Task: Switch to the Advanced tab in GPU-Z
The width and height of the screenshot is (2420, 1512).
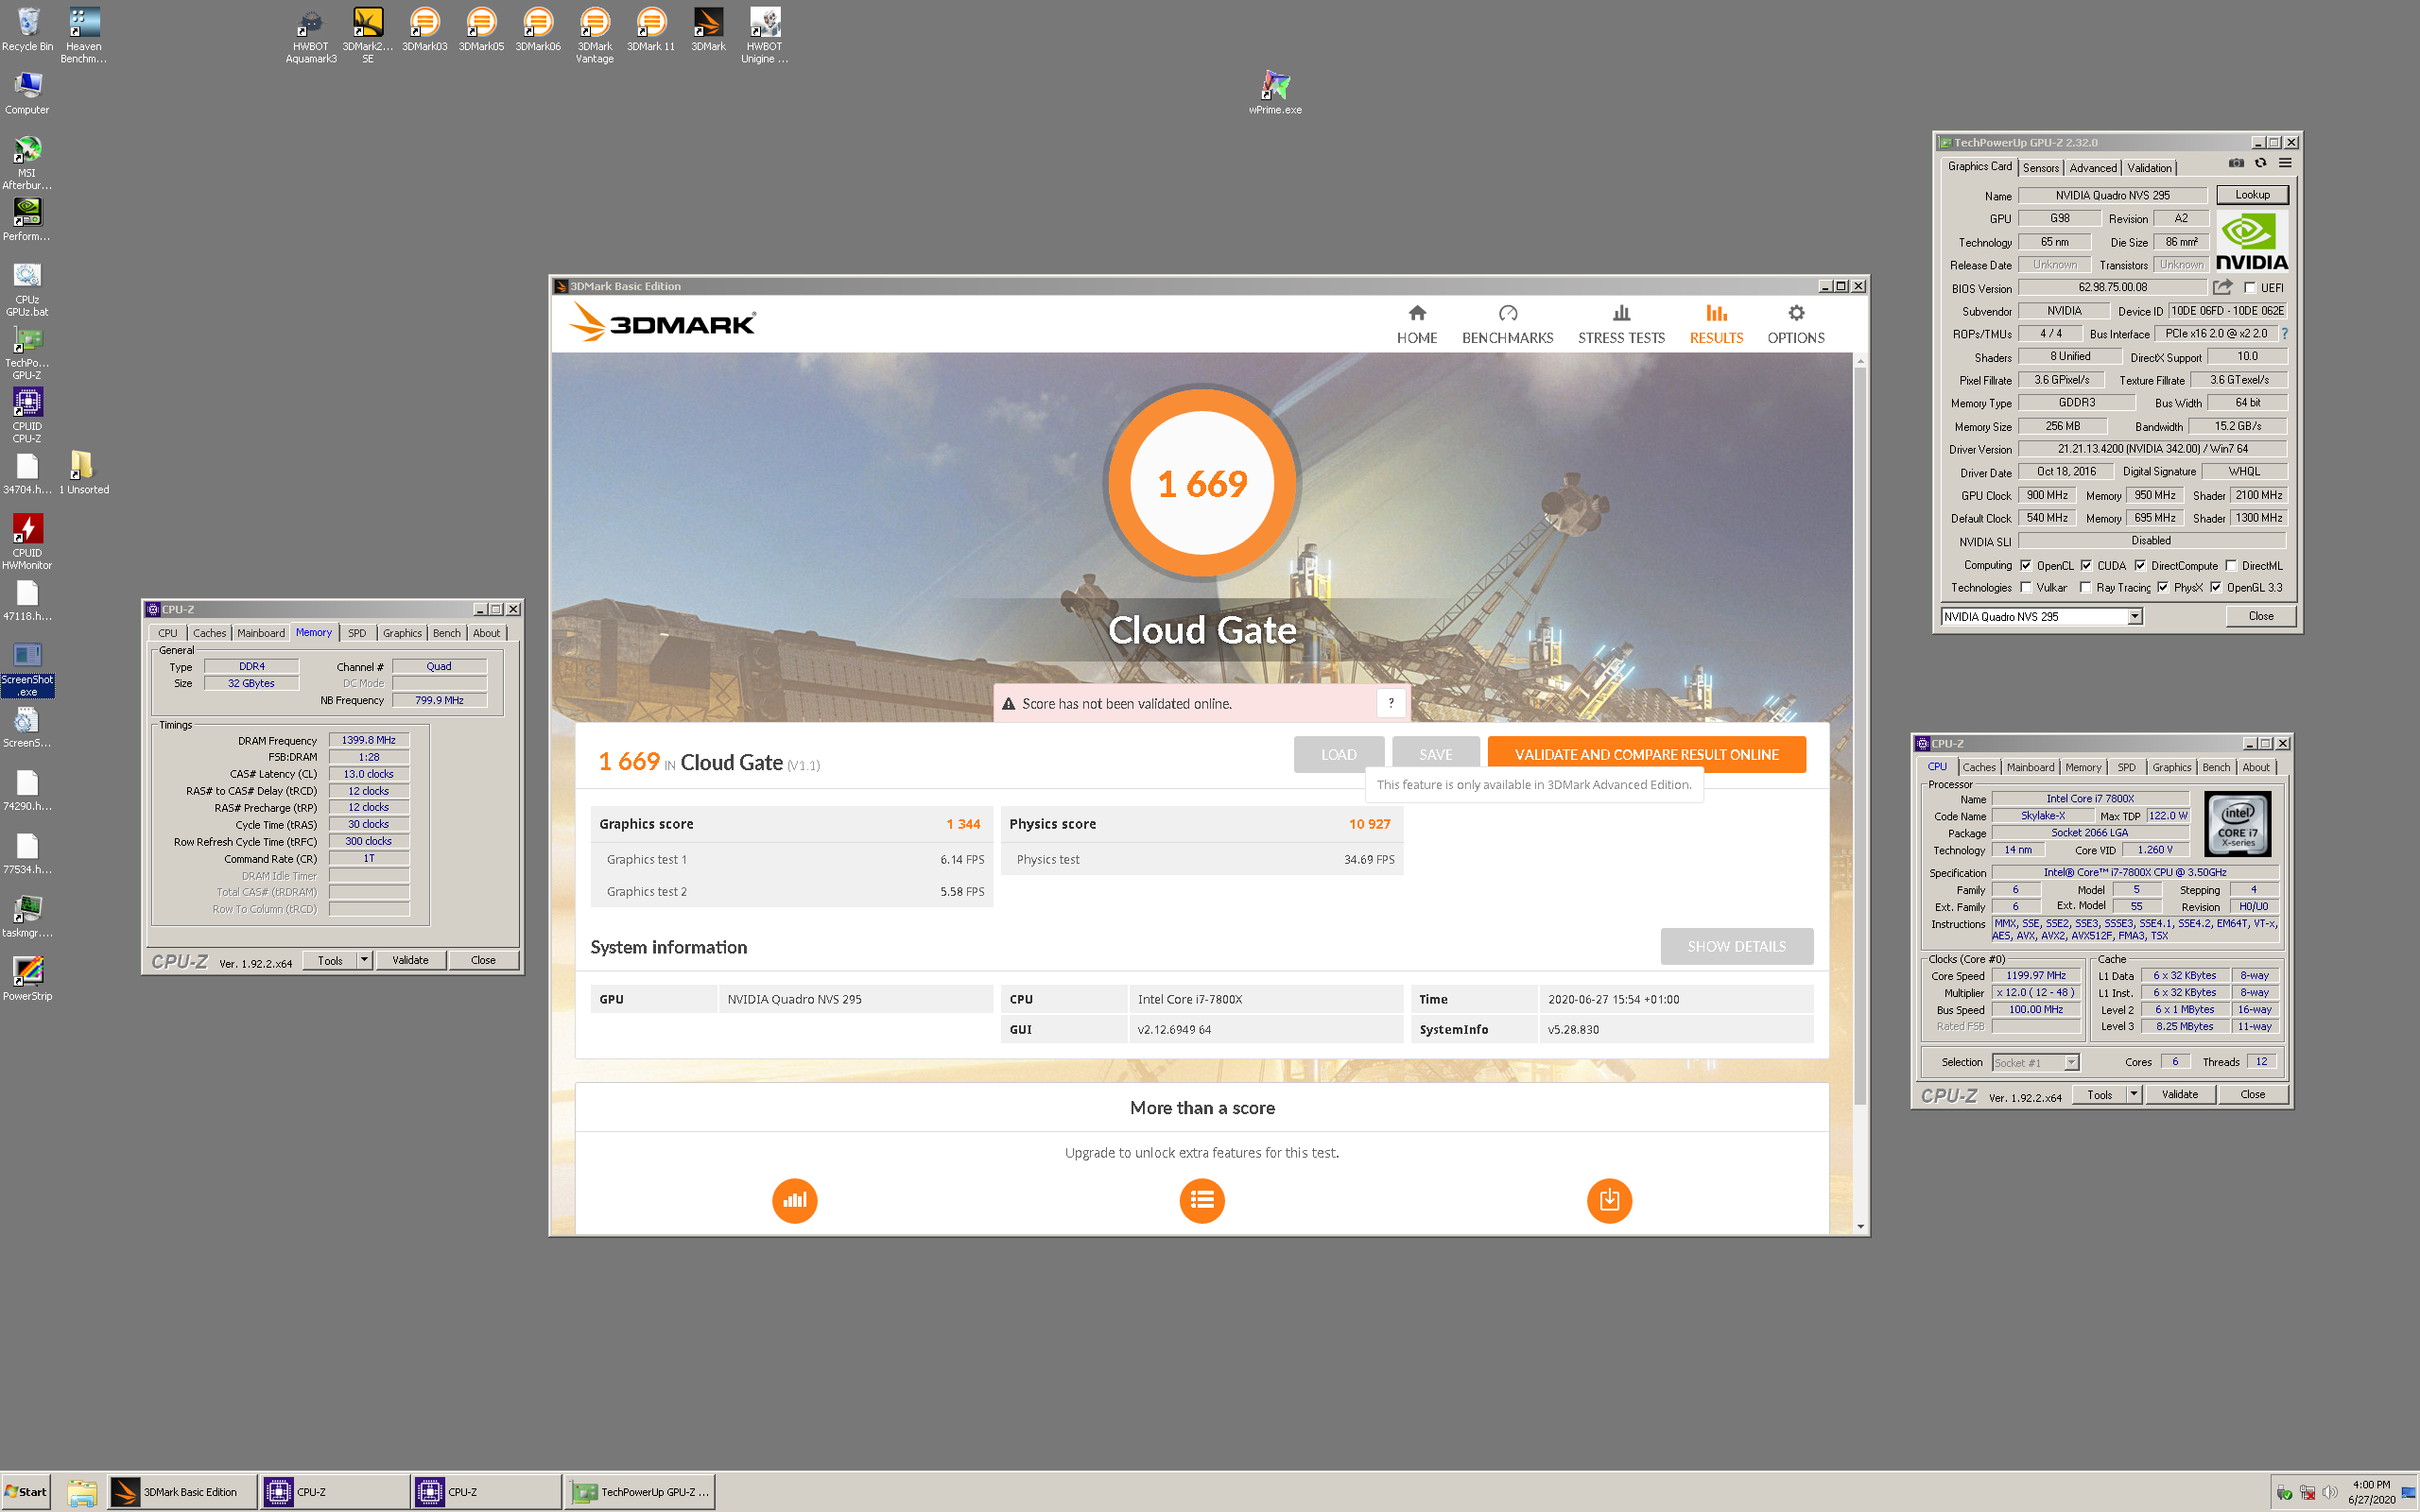Action: tap(2093, 168)
